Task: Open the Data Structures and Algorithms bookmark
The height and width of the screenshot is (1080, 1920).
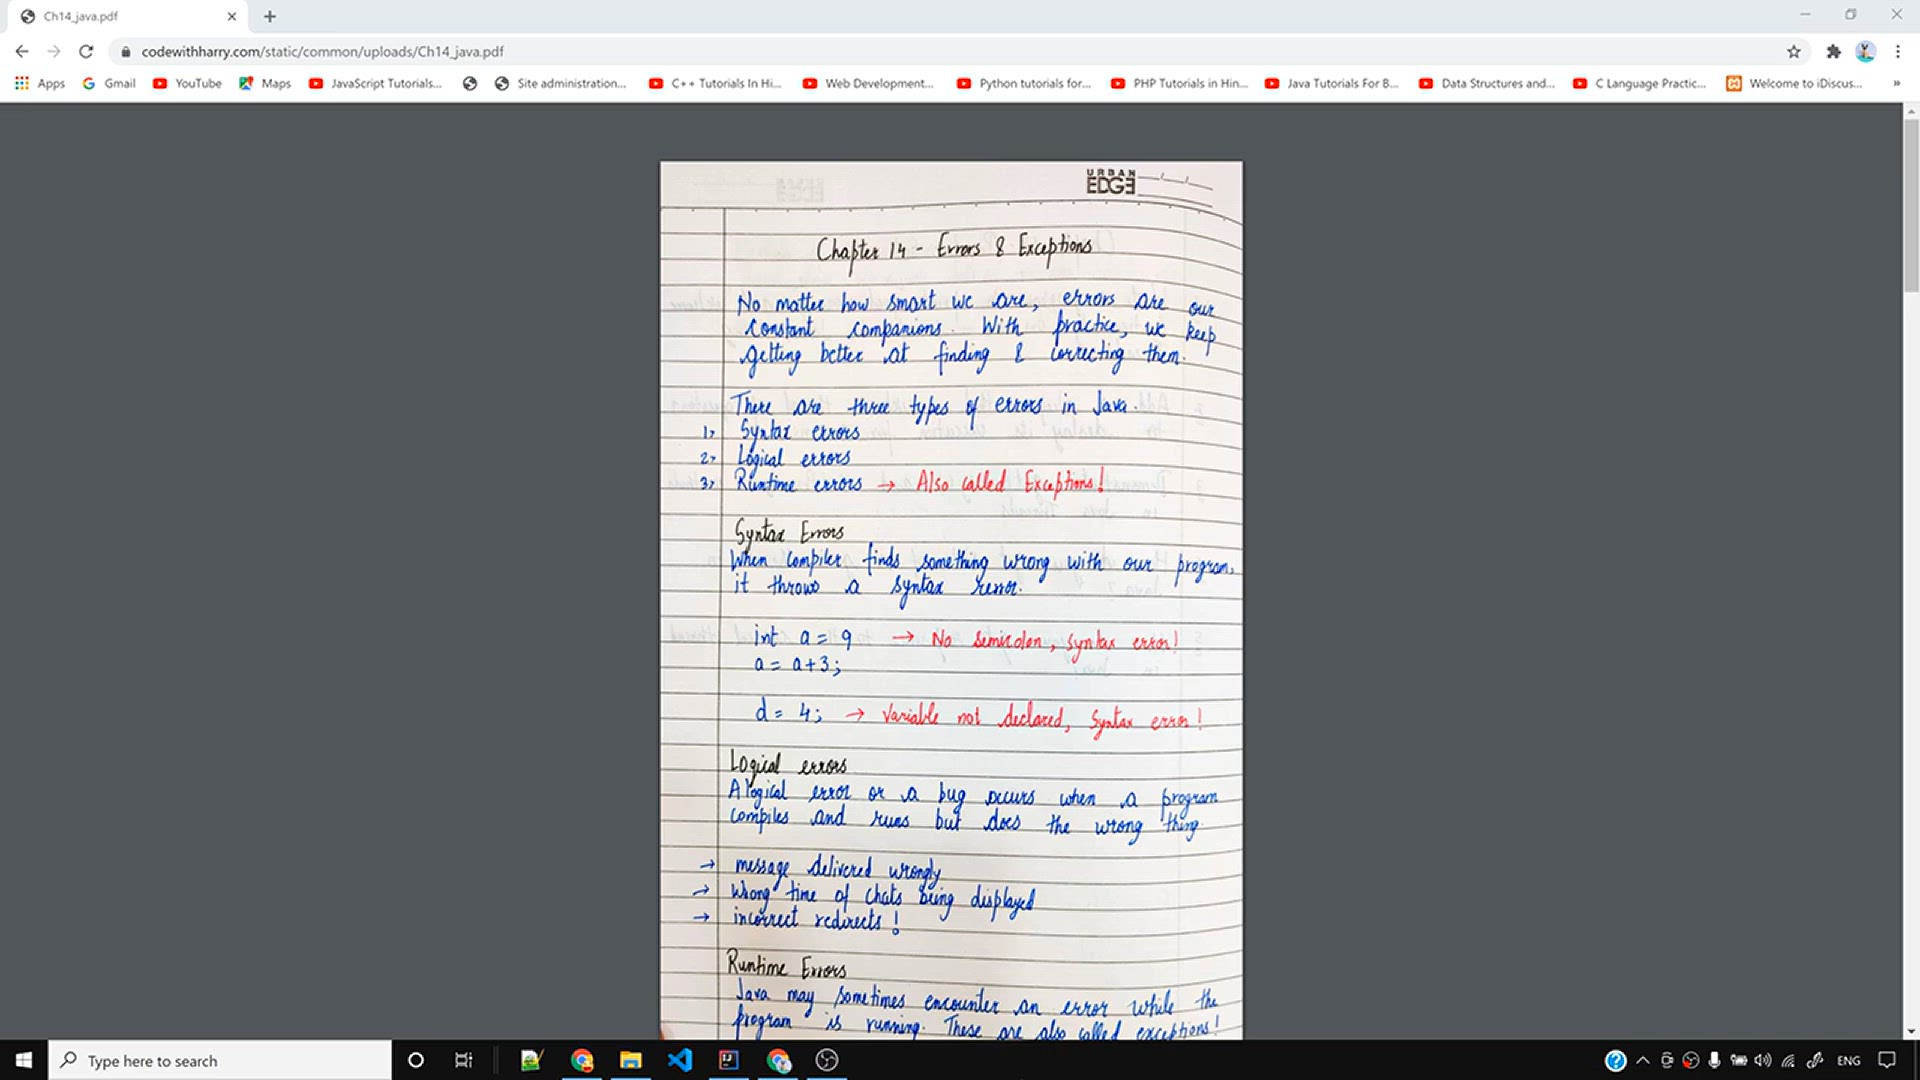Action: (x=1487, y=83)
